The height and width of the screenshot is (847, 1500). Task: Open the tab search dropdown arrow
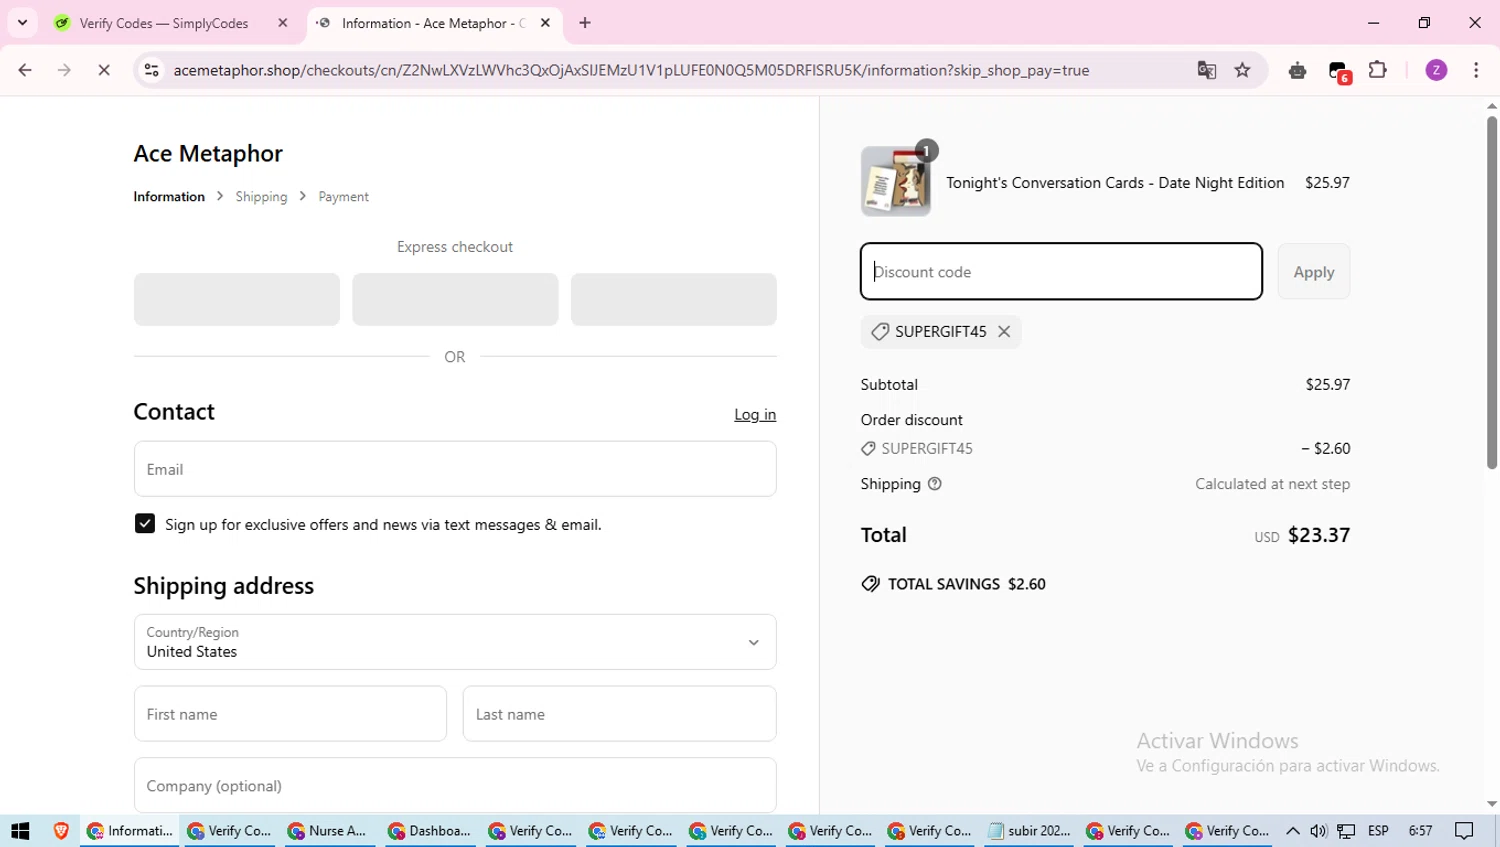coord(22,23)
